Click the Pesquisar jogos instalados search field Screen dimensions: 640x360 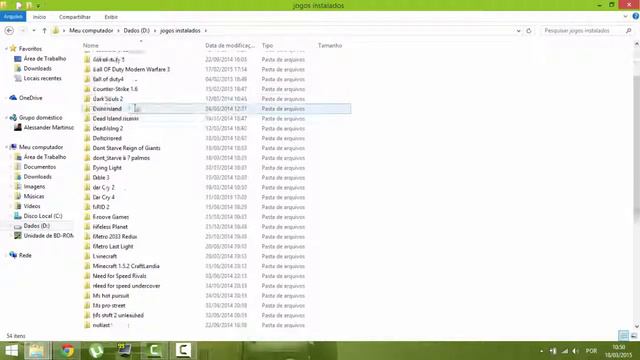click(583, 31)
